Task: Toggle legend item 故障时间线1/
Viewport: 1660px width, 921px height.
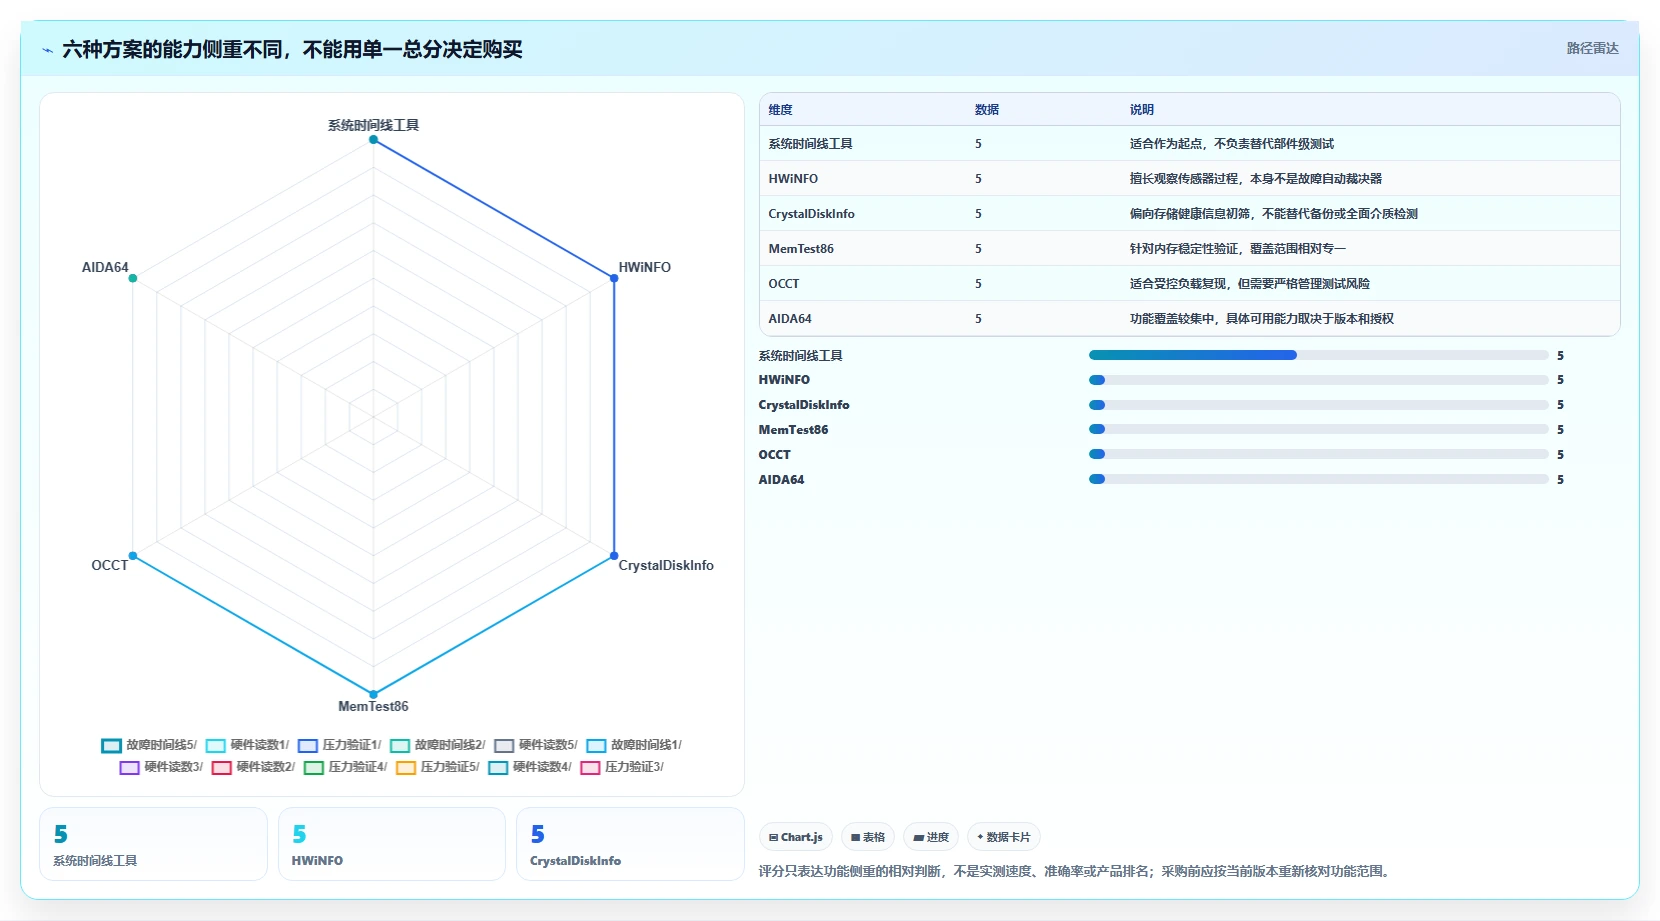Action: 634,745
